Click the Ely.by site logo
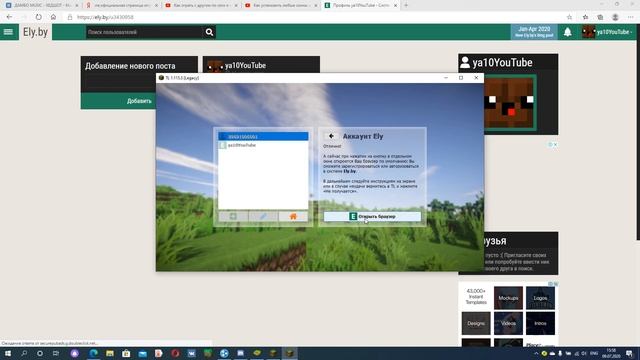The image size is (640, 360). point(35,32)
